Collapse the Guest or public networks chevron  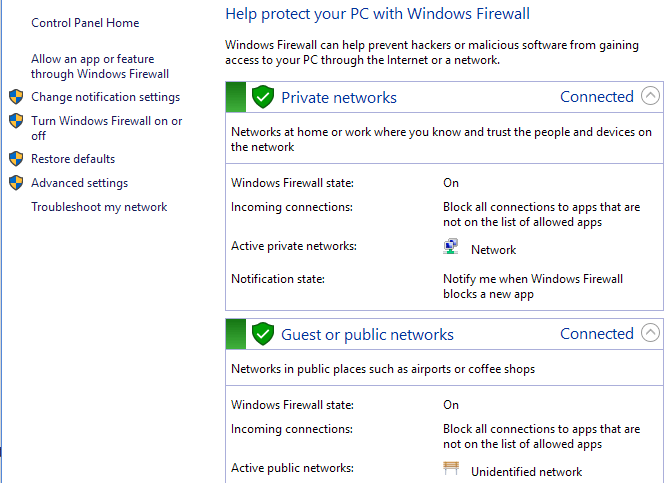[650, 334]
